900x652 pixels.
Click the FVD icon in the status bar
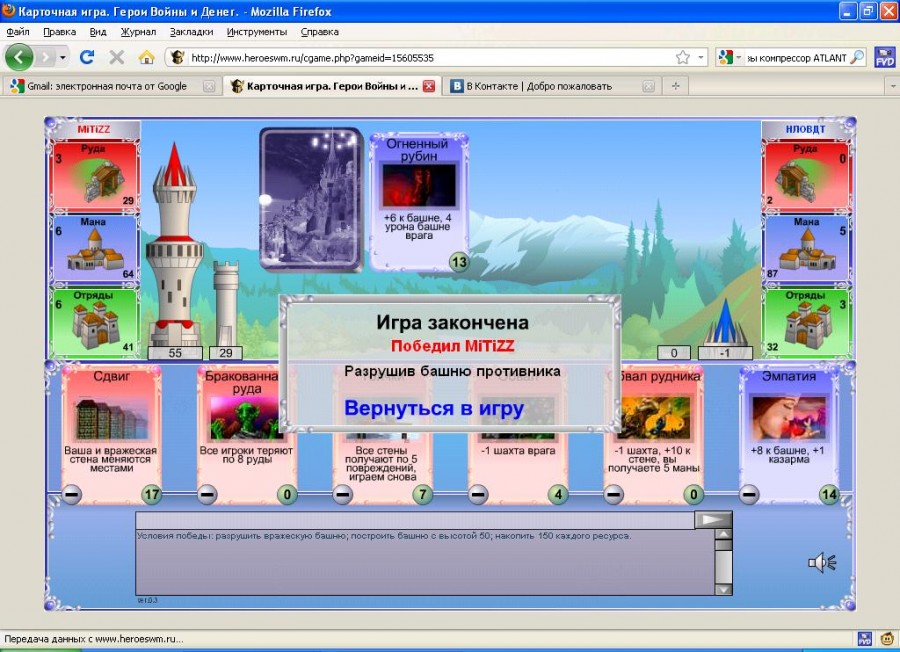pyautogui.click(x=864, y=639)
